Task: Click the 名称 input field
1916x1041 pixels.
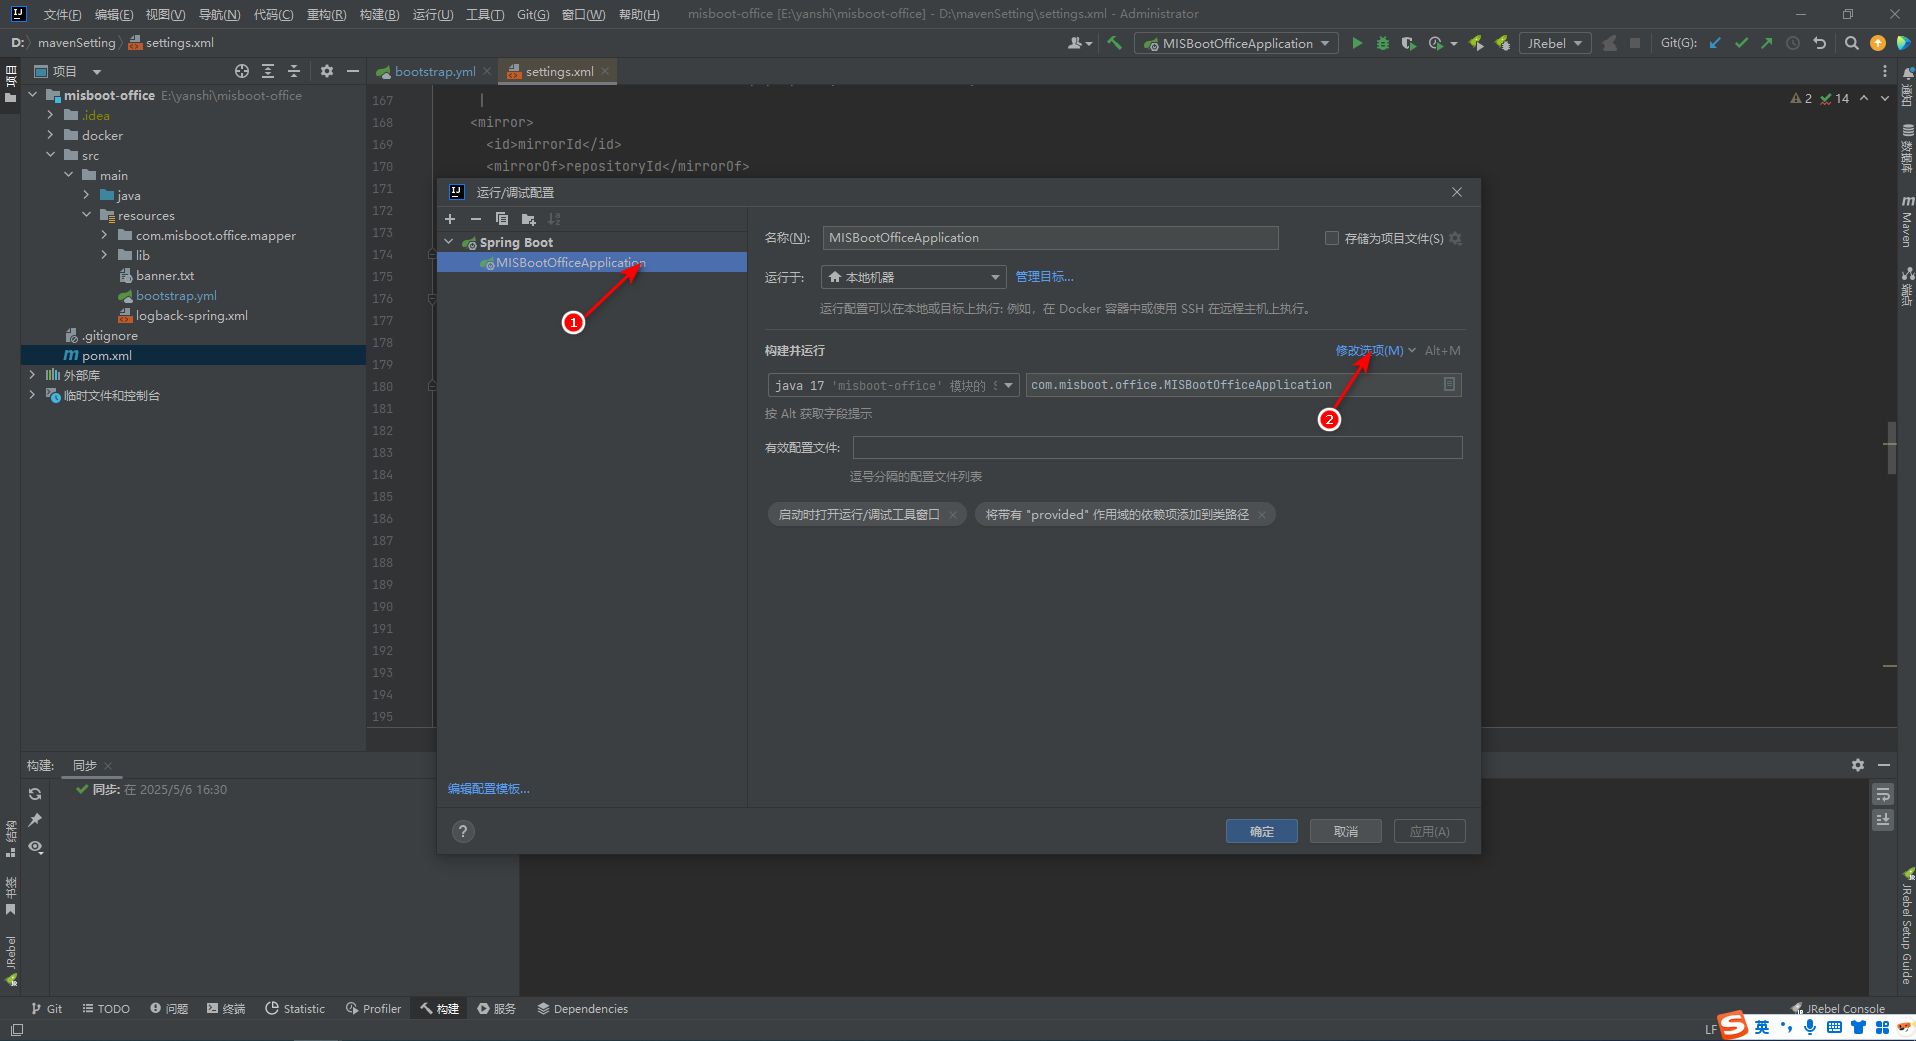Action: coord(1050,237)
